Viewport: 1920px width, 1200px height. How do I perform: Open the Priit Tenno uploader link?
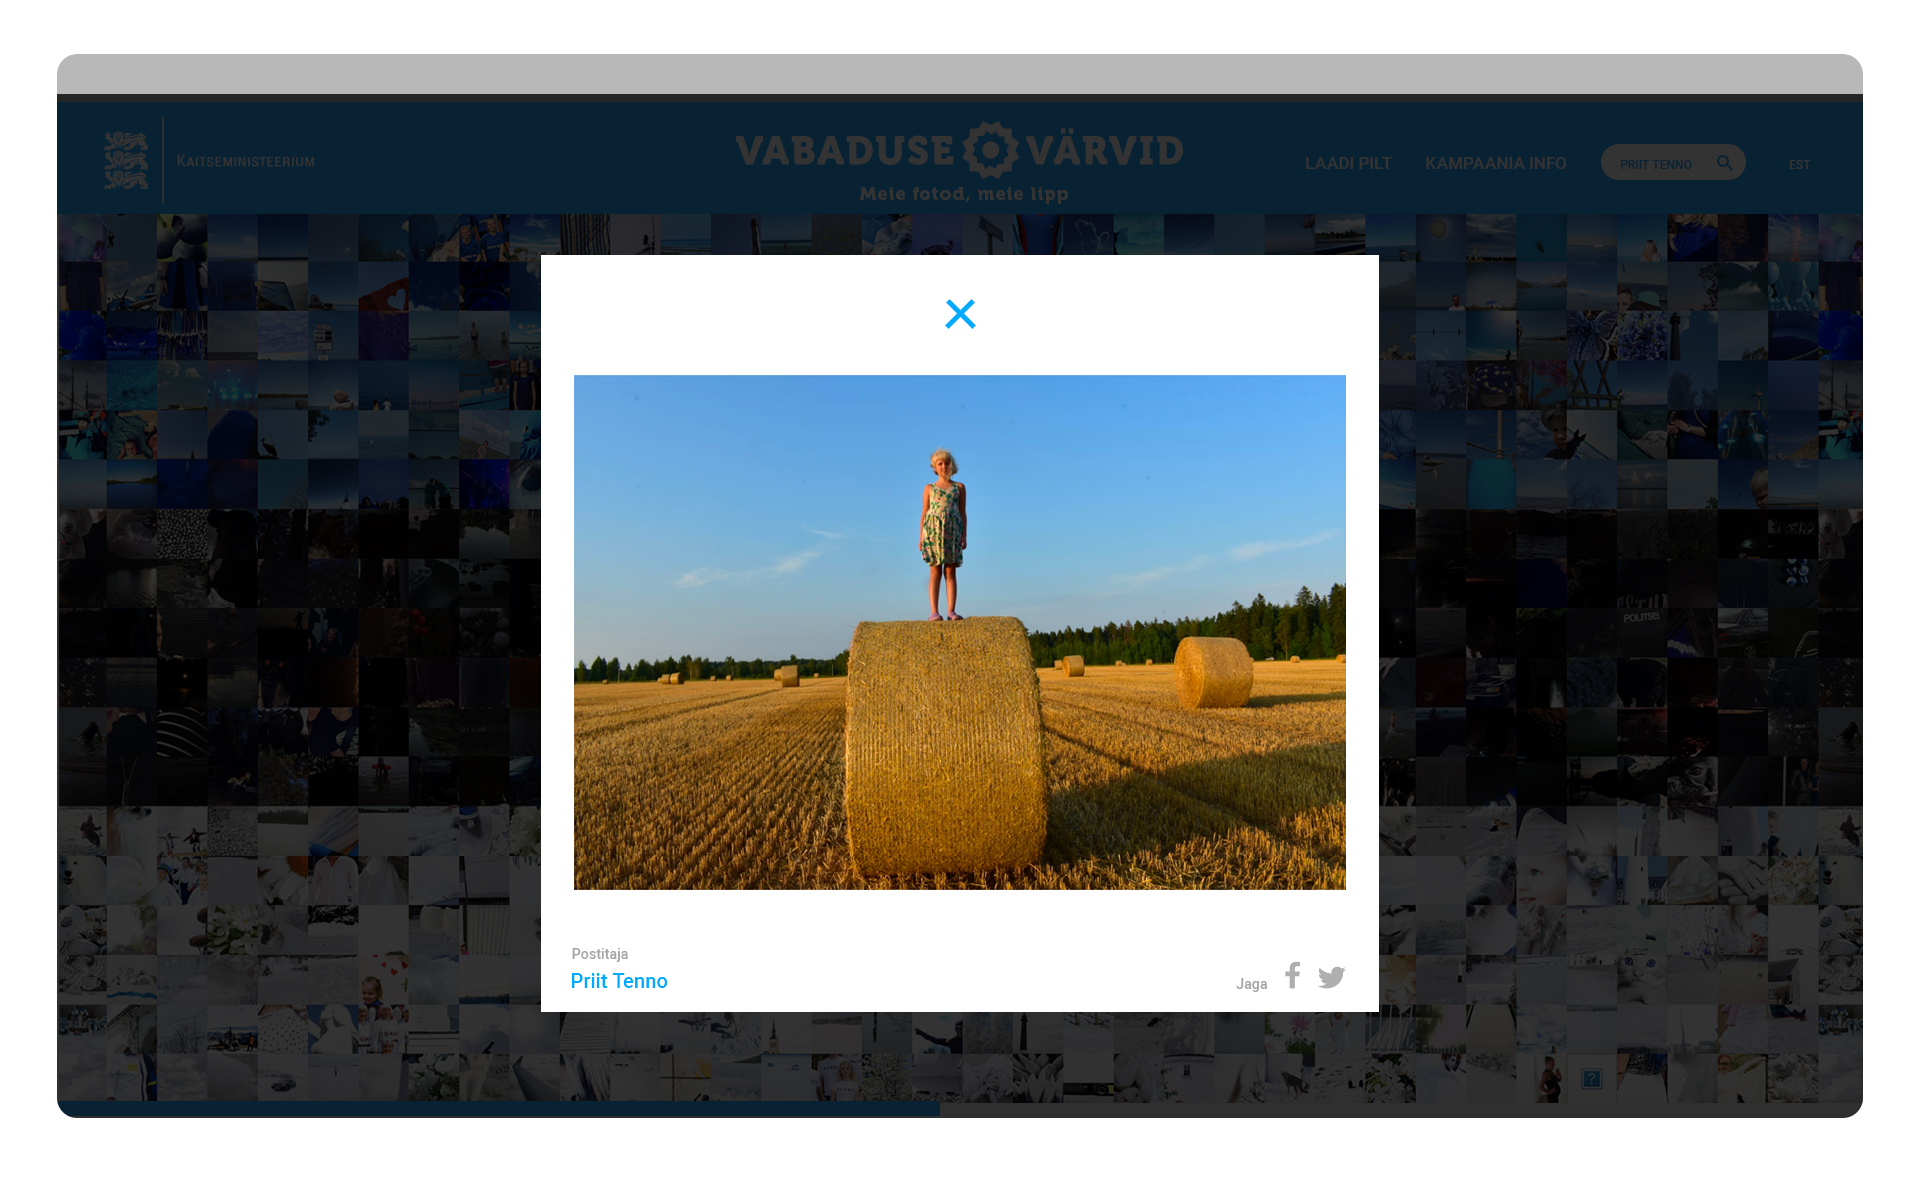[x=619, y=981]
